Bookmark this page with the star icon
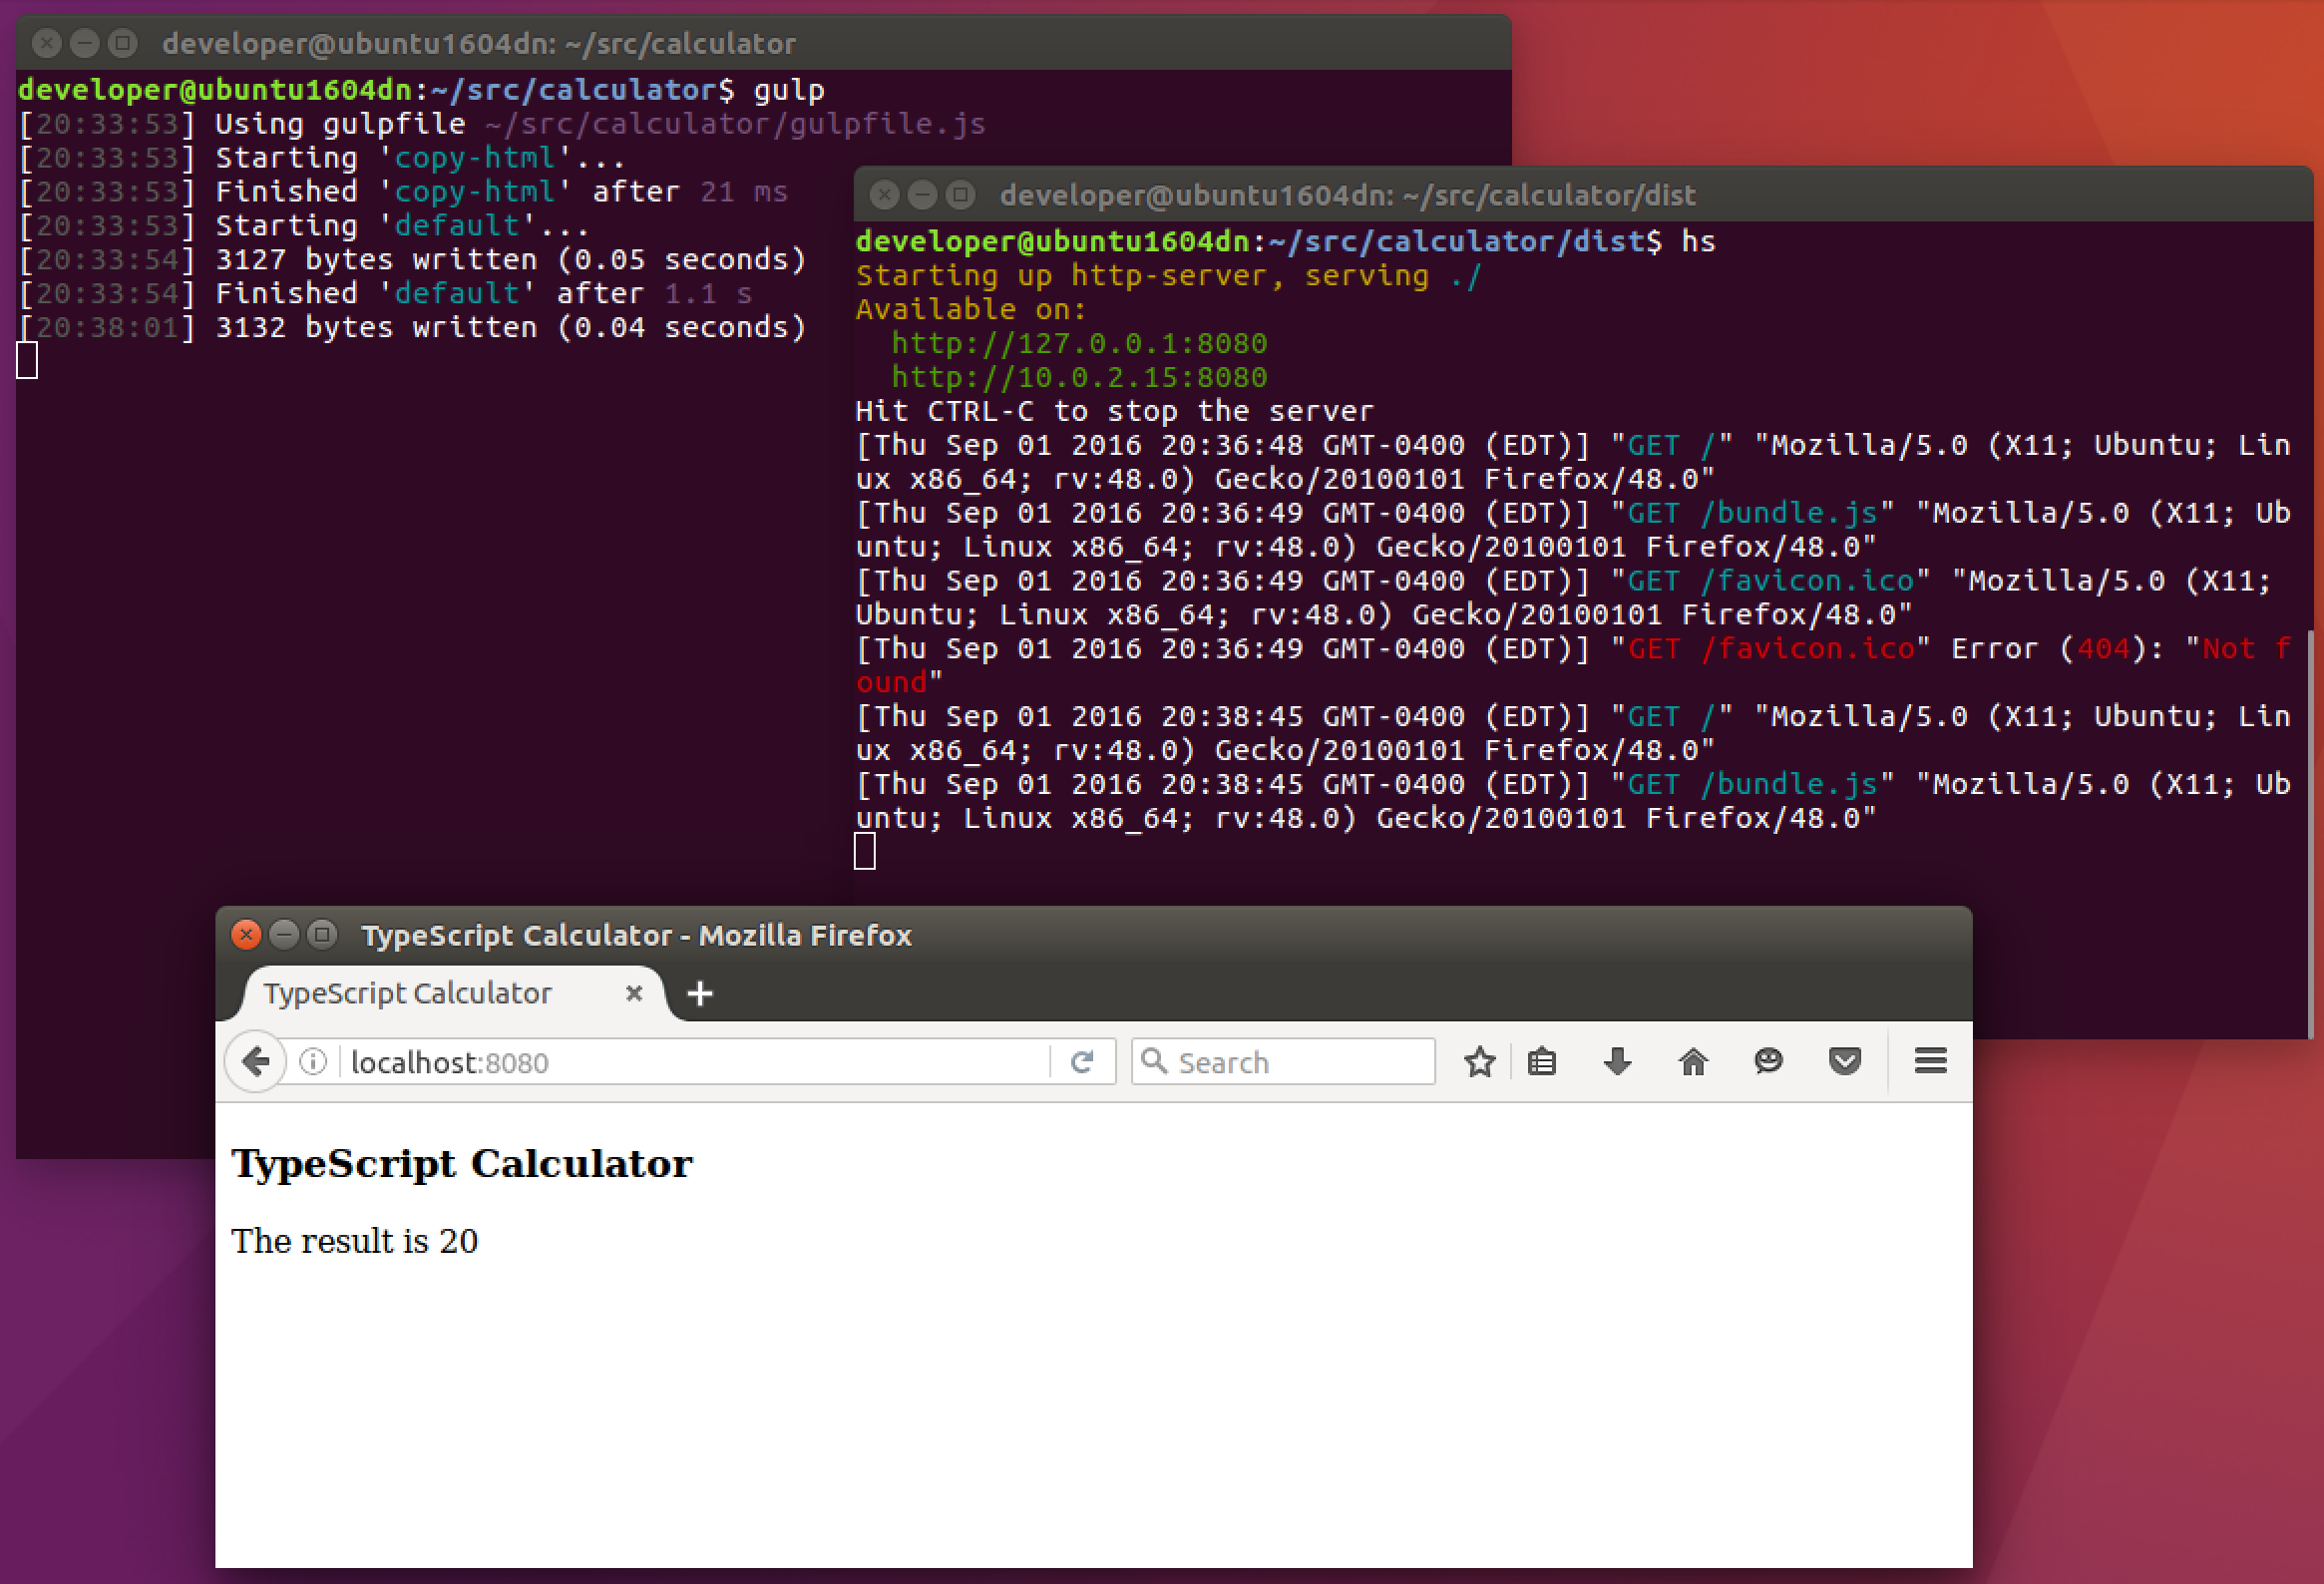Image resolution: width=2324 pixels, height=1584 pixels. pyautogui.click(x=1479, y=1061)
